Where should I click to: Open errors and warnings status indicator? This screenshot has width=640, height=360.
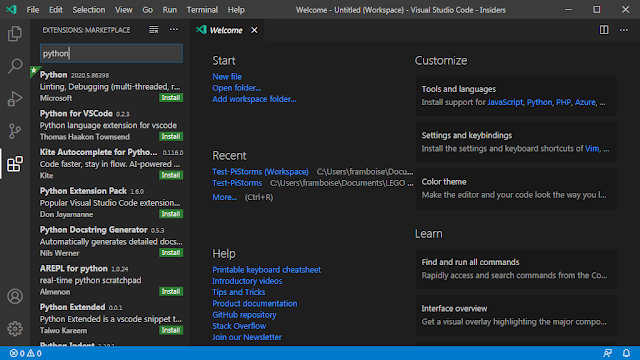click(26, 353)
